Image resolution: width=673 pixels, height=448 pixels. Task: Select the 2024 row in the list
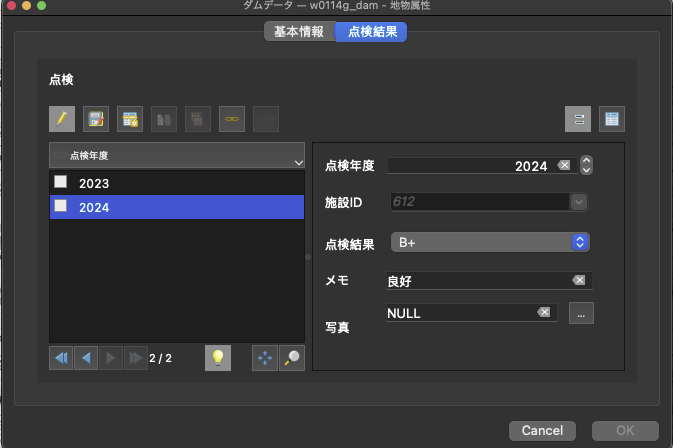pyautogui.click(x=177, y=207)
